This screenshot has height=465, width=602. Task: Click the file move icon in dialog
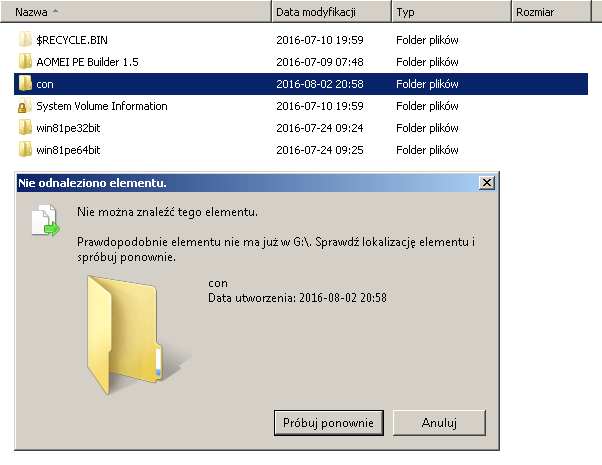coord(45,220)
